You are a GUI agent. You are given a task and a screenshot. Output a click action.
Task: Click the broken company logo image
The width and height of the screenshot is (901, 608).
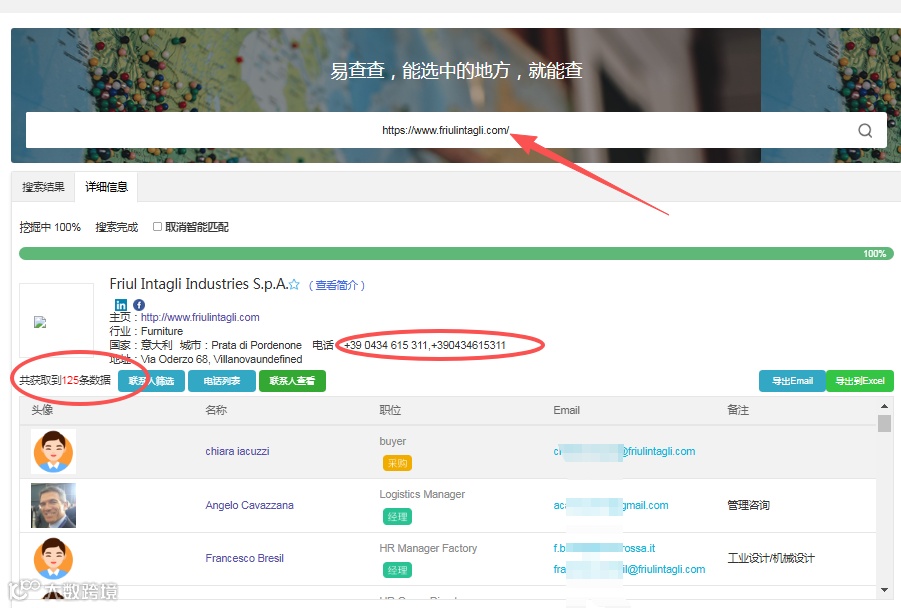click(40, 322)
